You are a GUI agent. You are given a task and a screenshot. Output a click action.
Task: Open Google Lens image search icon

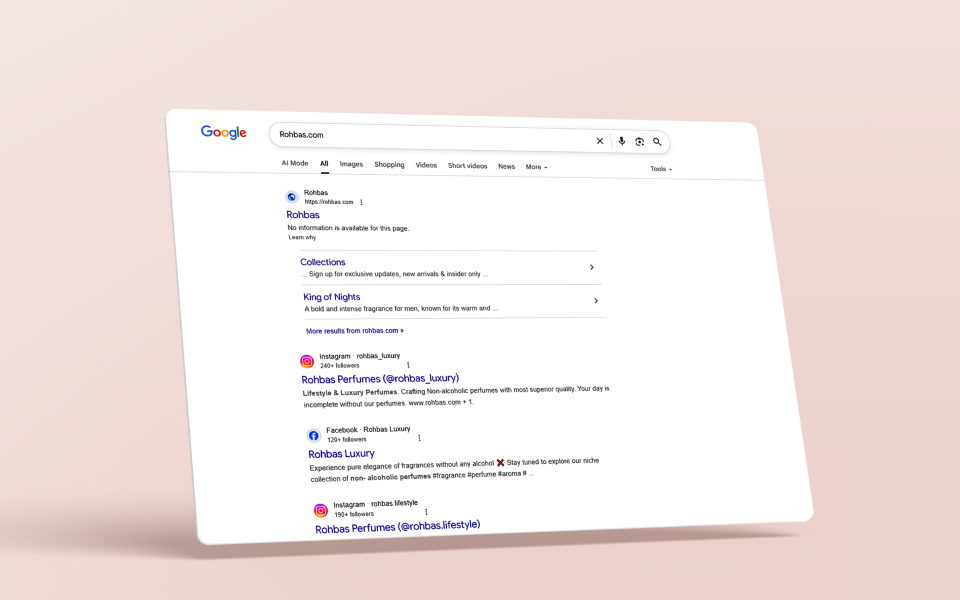(x=639, y=142)
